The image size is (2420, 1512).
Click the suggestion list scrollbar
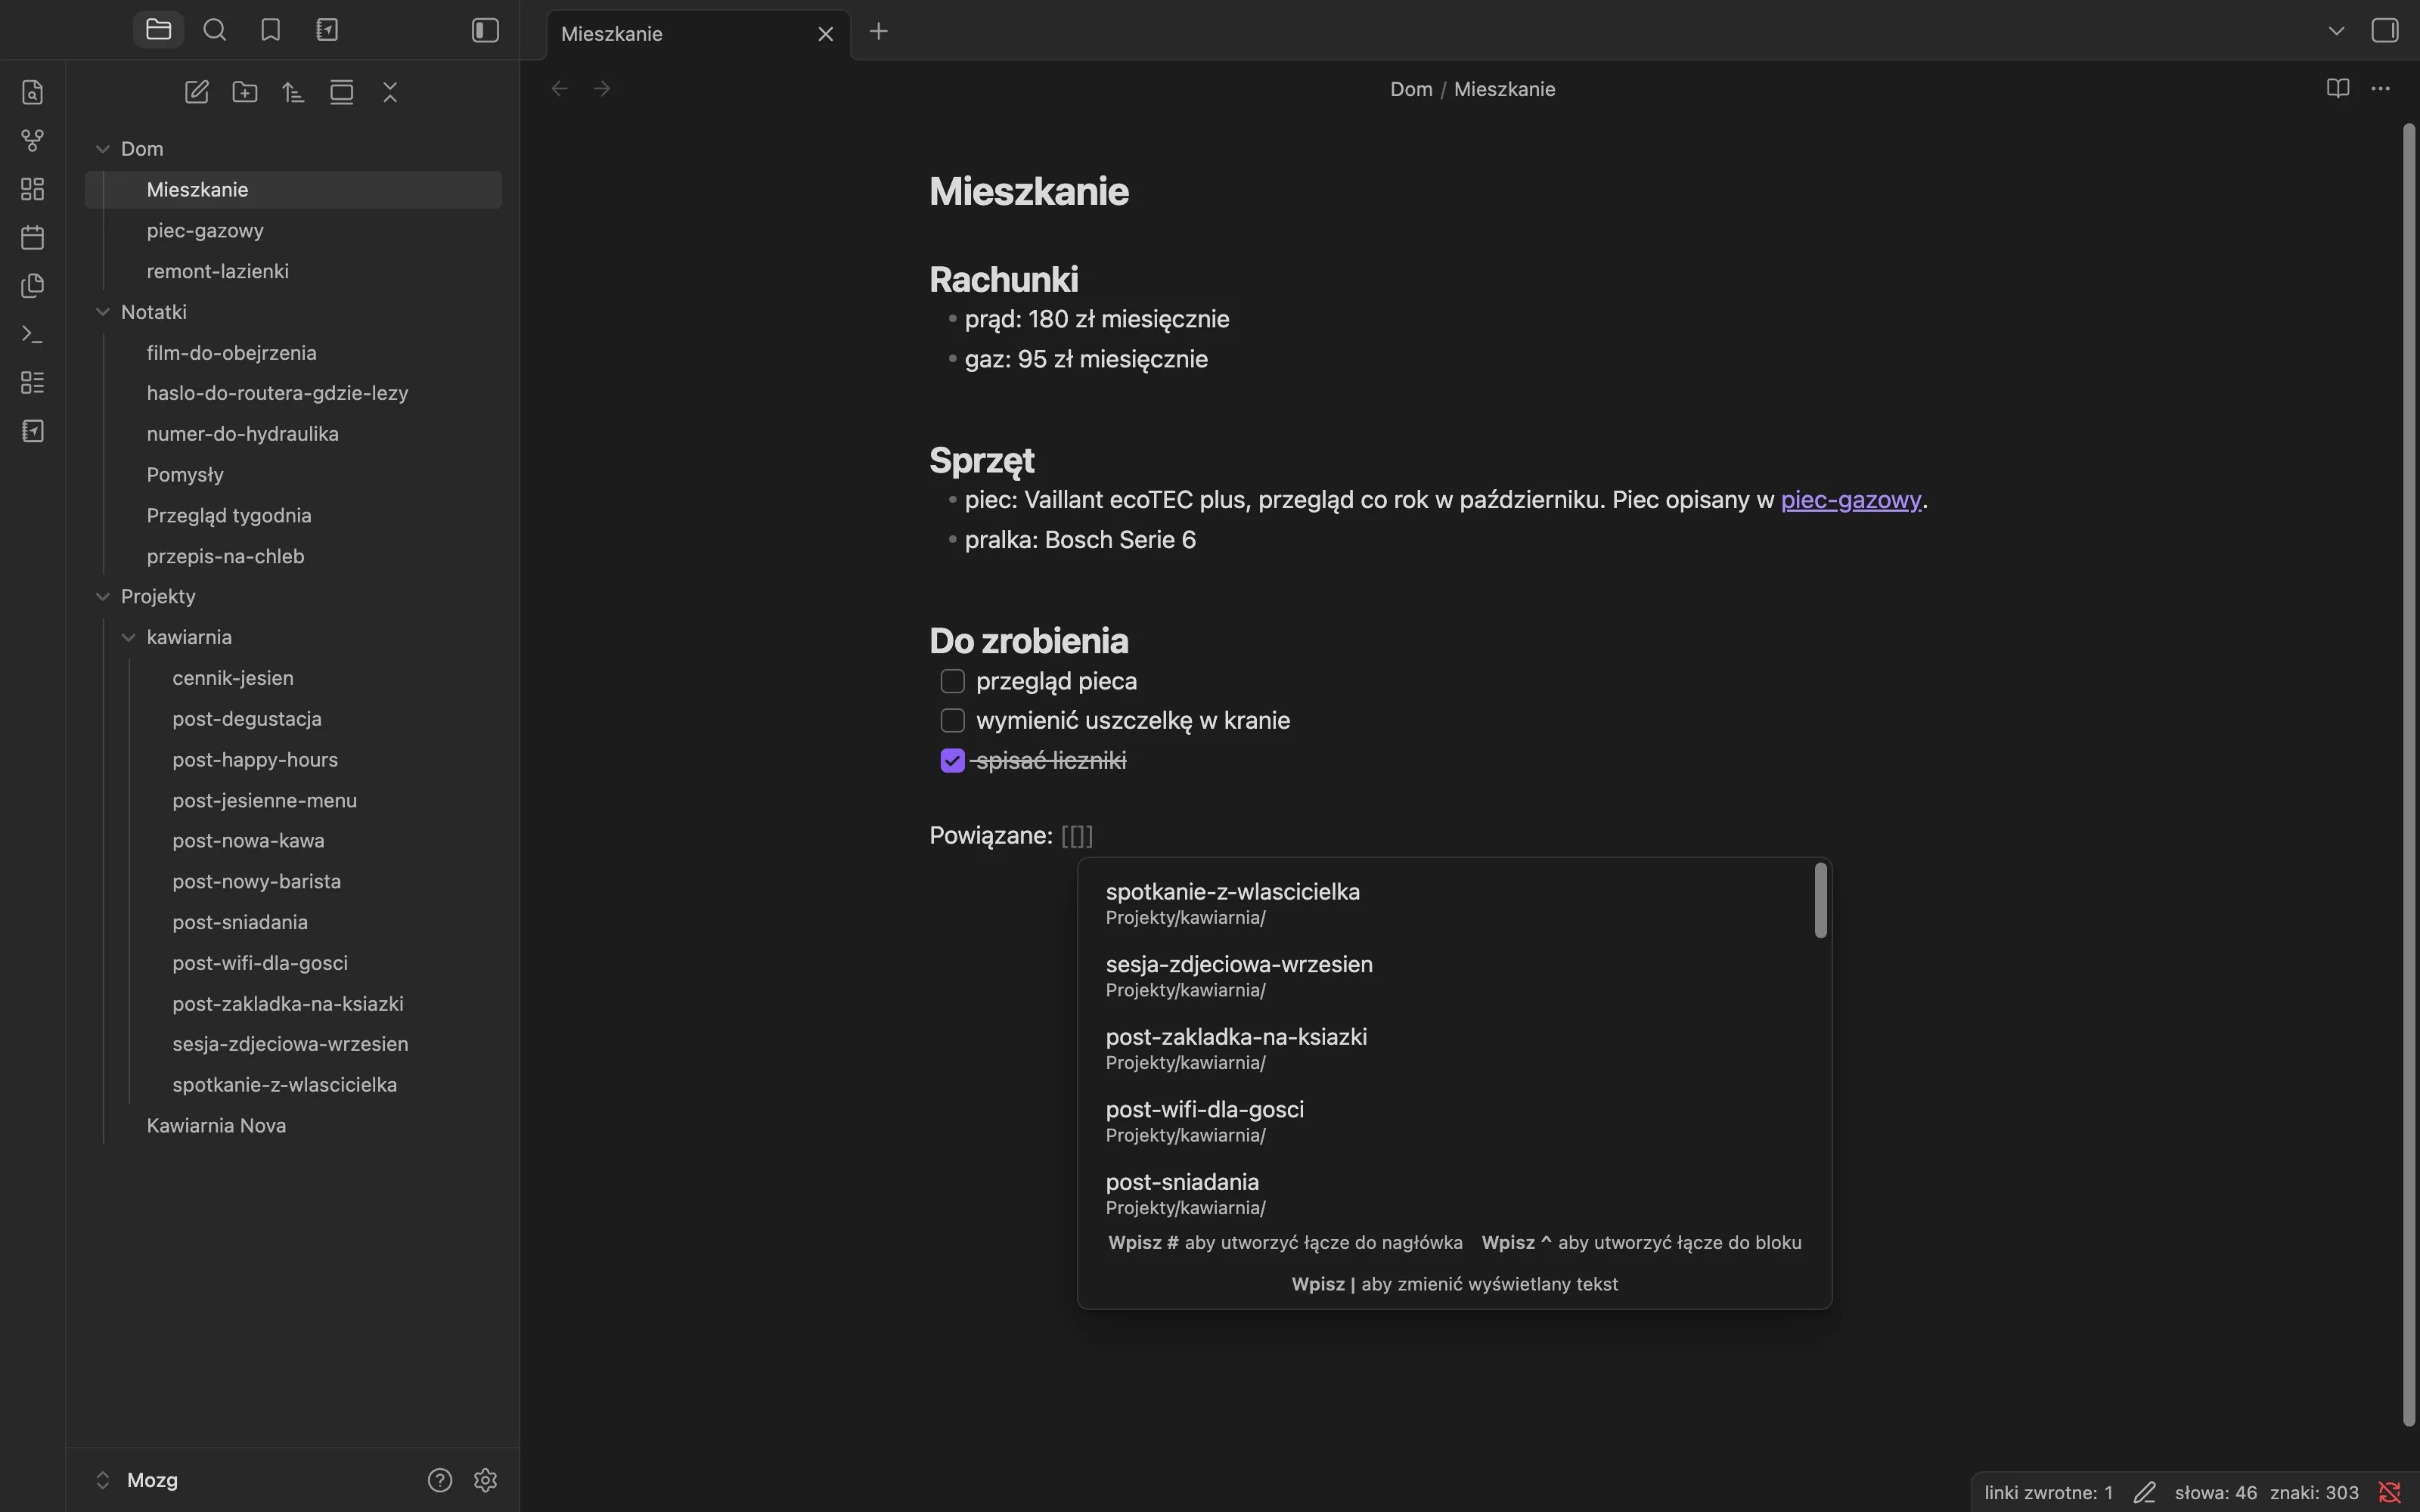[x=1820, y=901]
